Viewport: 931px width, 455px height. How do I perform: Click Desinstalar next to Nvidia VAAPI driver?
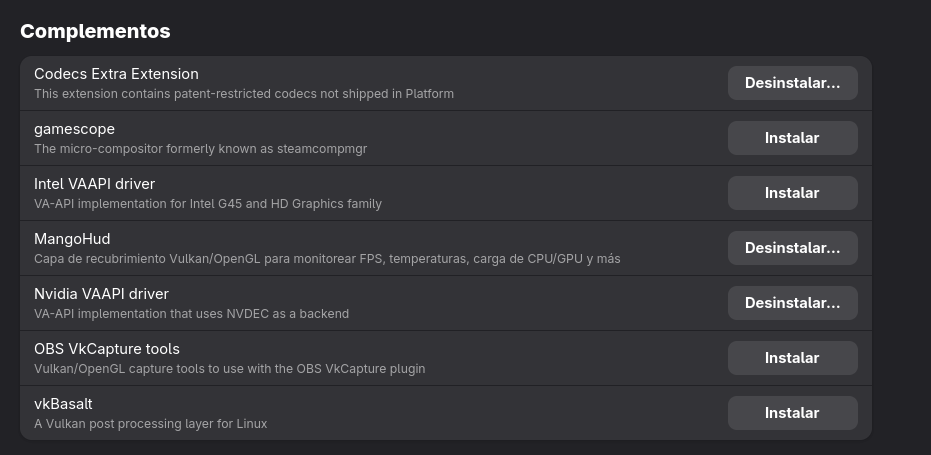792,303
